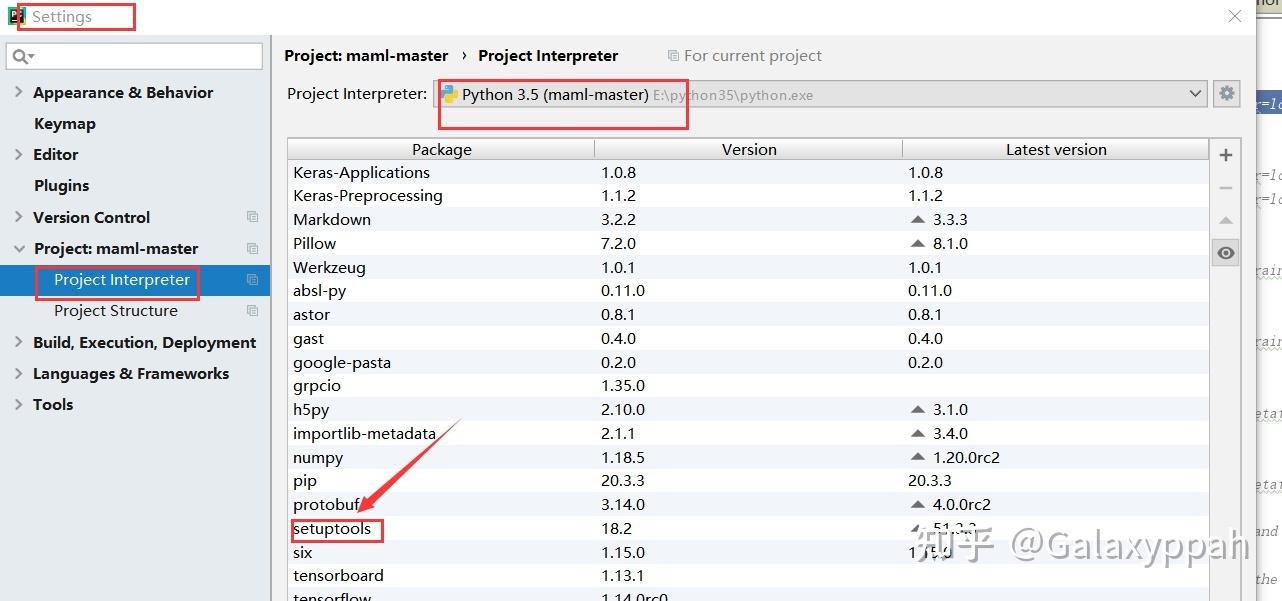Install a new package with the plus icon
The image size is (1282, 601).
point(1226,154)
